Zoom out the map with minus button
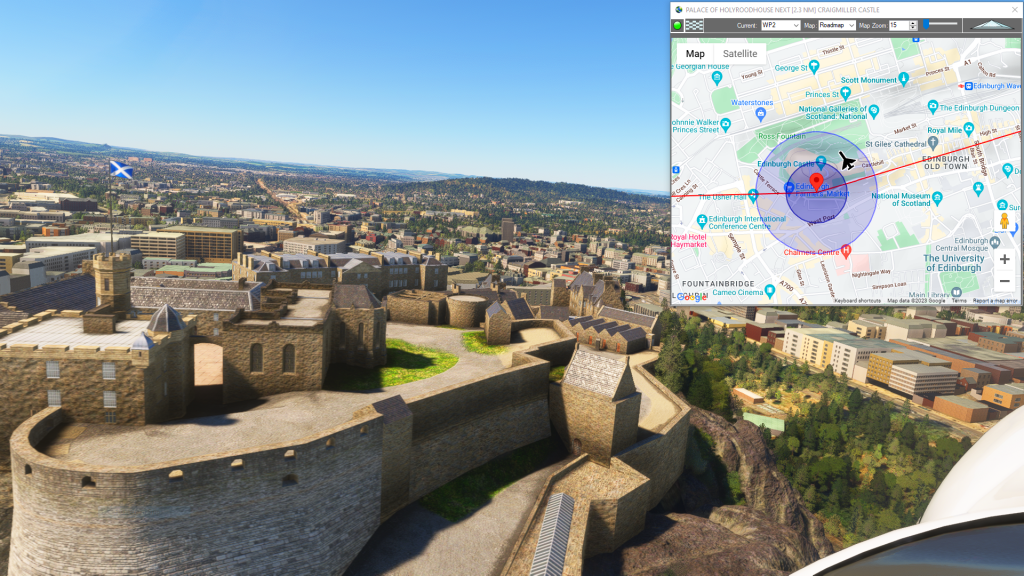This screenshot has height=576, width=1024. (1004, 281)
